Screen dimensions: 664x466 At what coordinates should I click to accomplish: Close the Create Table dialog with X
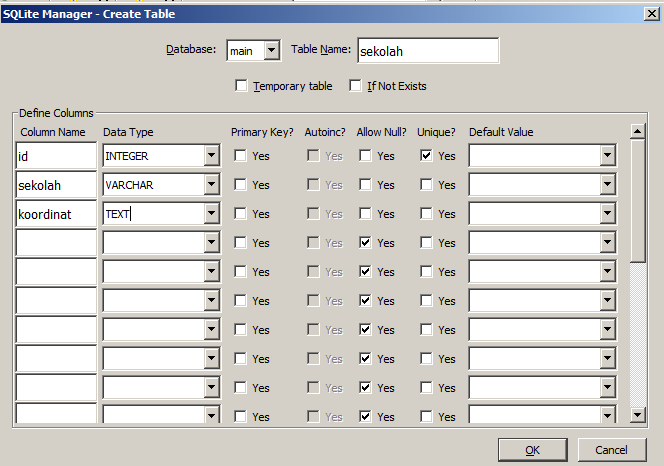(x=652, y=14)
